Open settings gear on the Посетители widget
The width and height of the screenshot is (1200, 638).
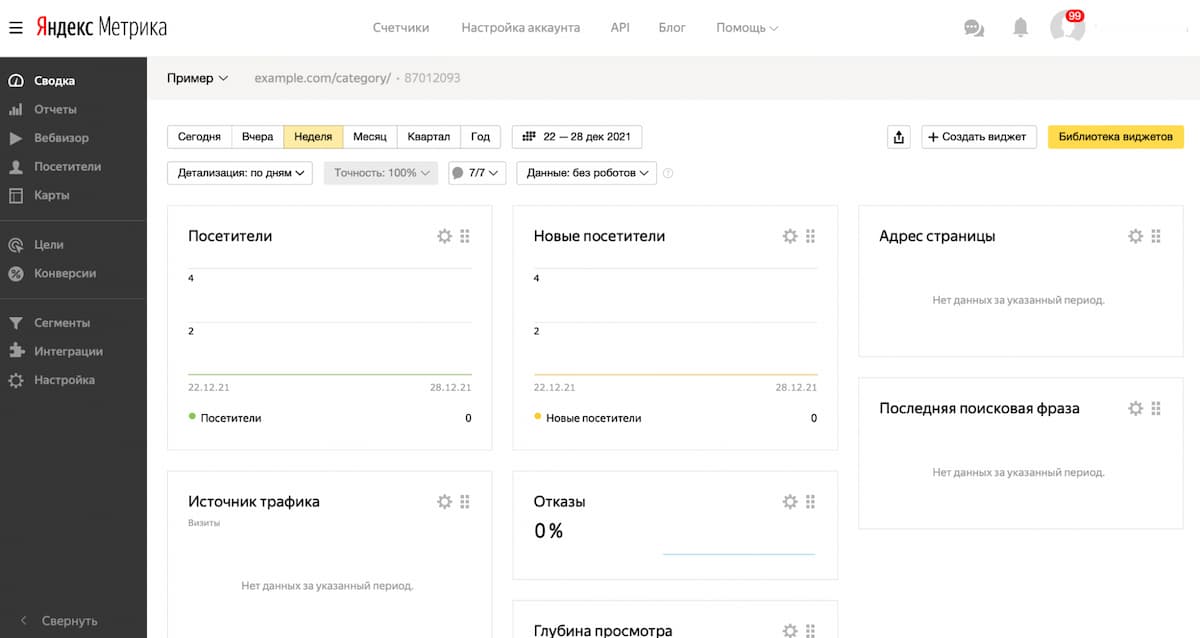point(444,236)
